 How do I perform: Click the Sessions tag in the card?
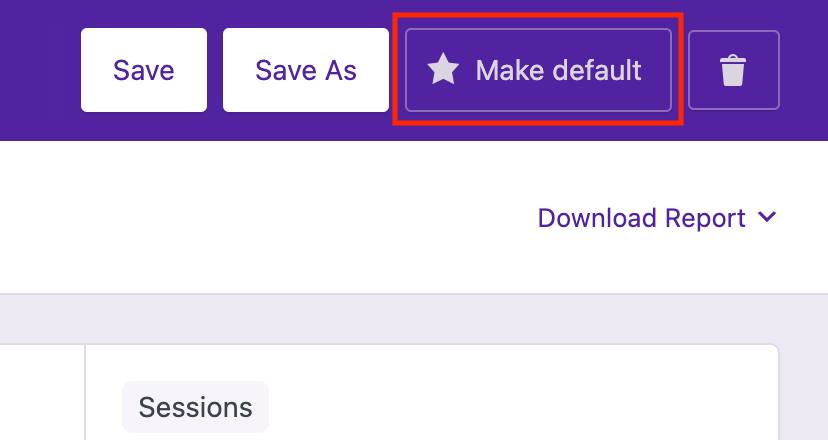click(x=195, y=407)
